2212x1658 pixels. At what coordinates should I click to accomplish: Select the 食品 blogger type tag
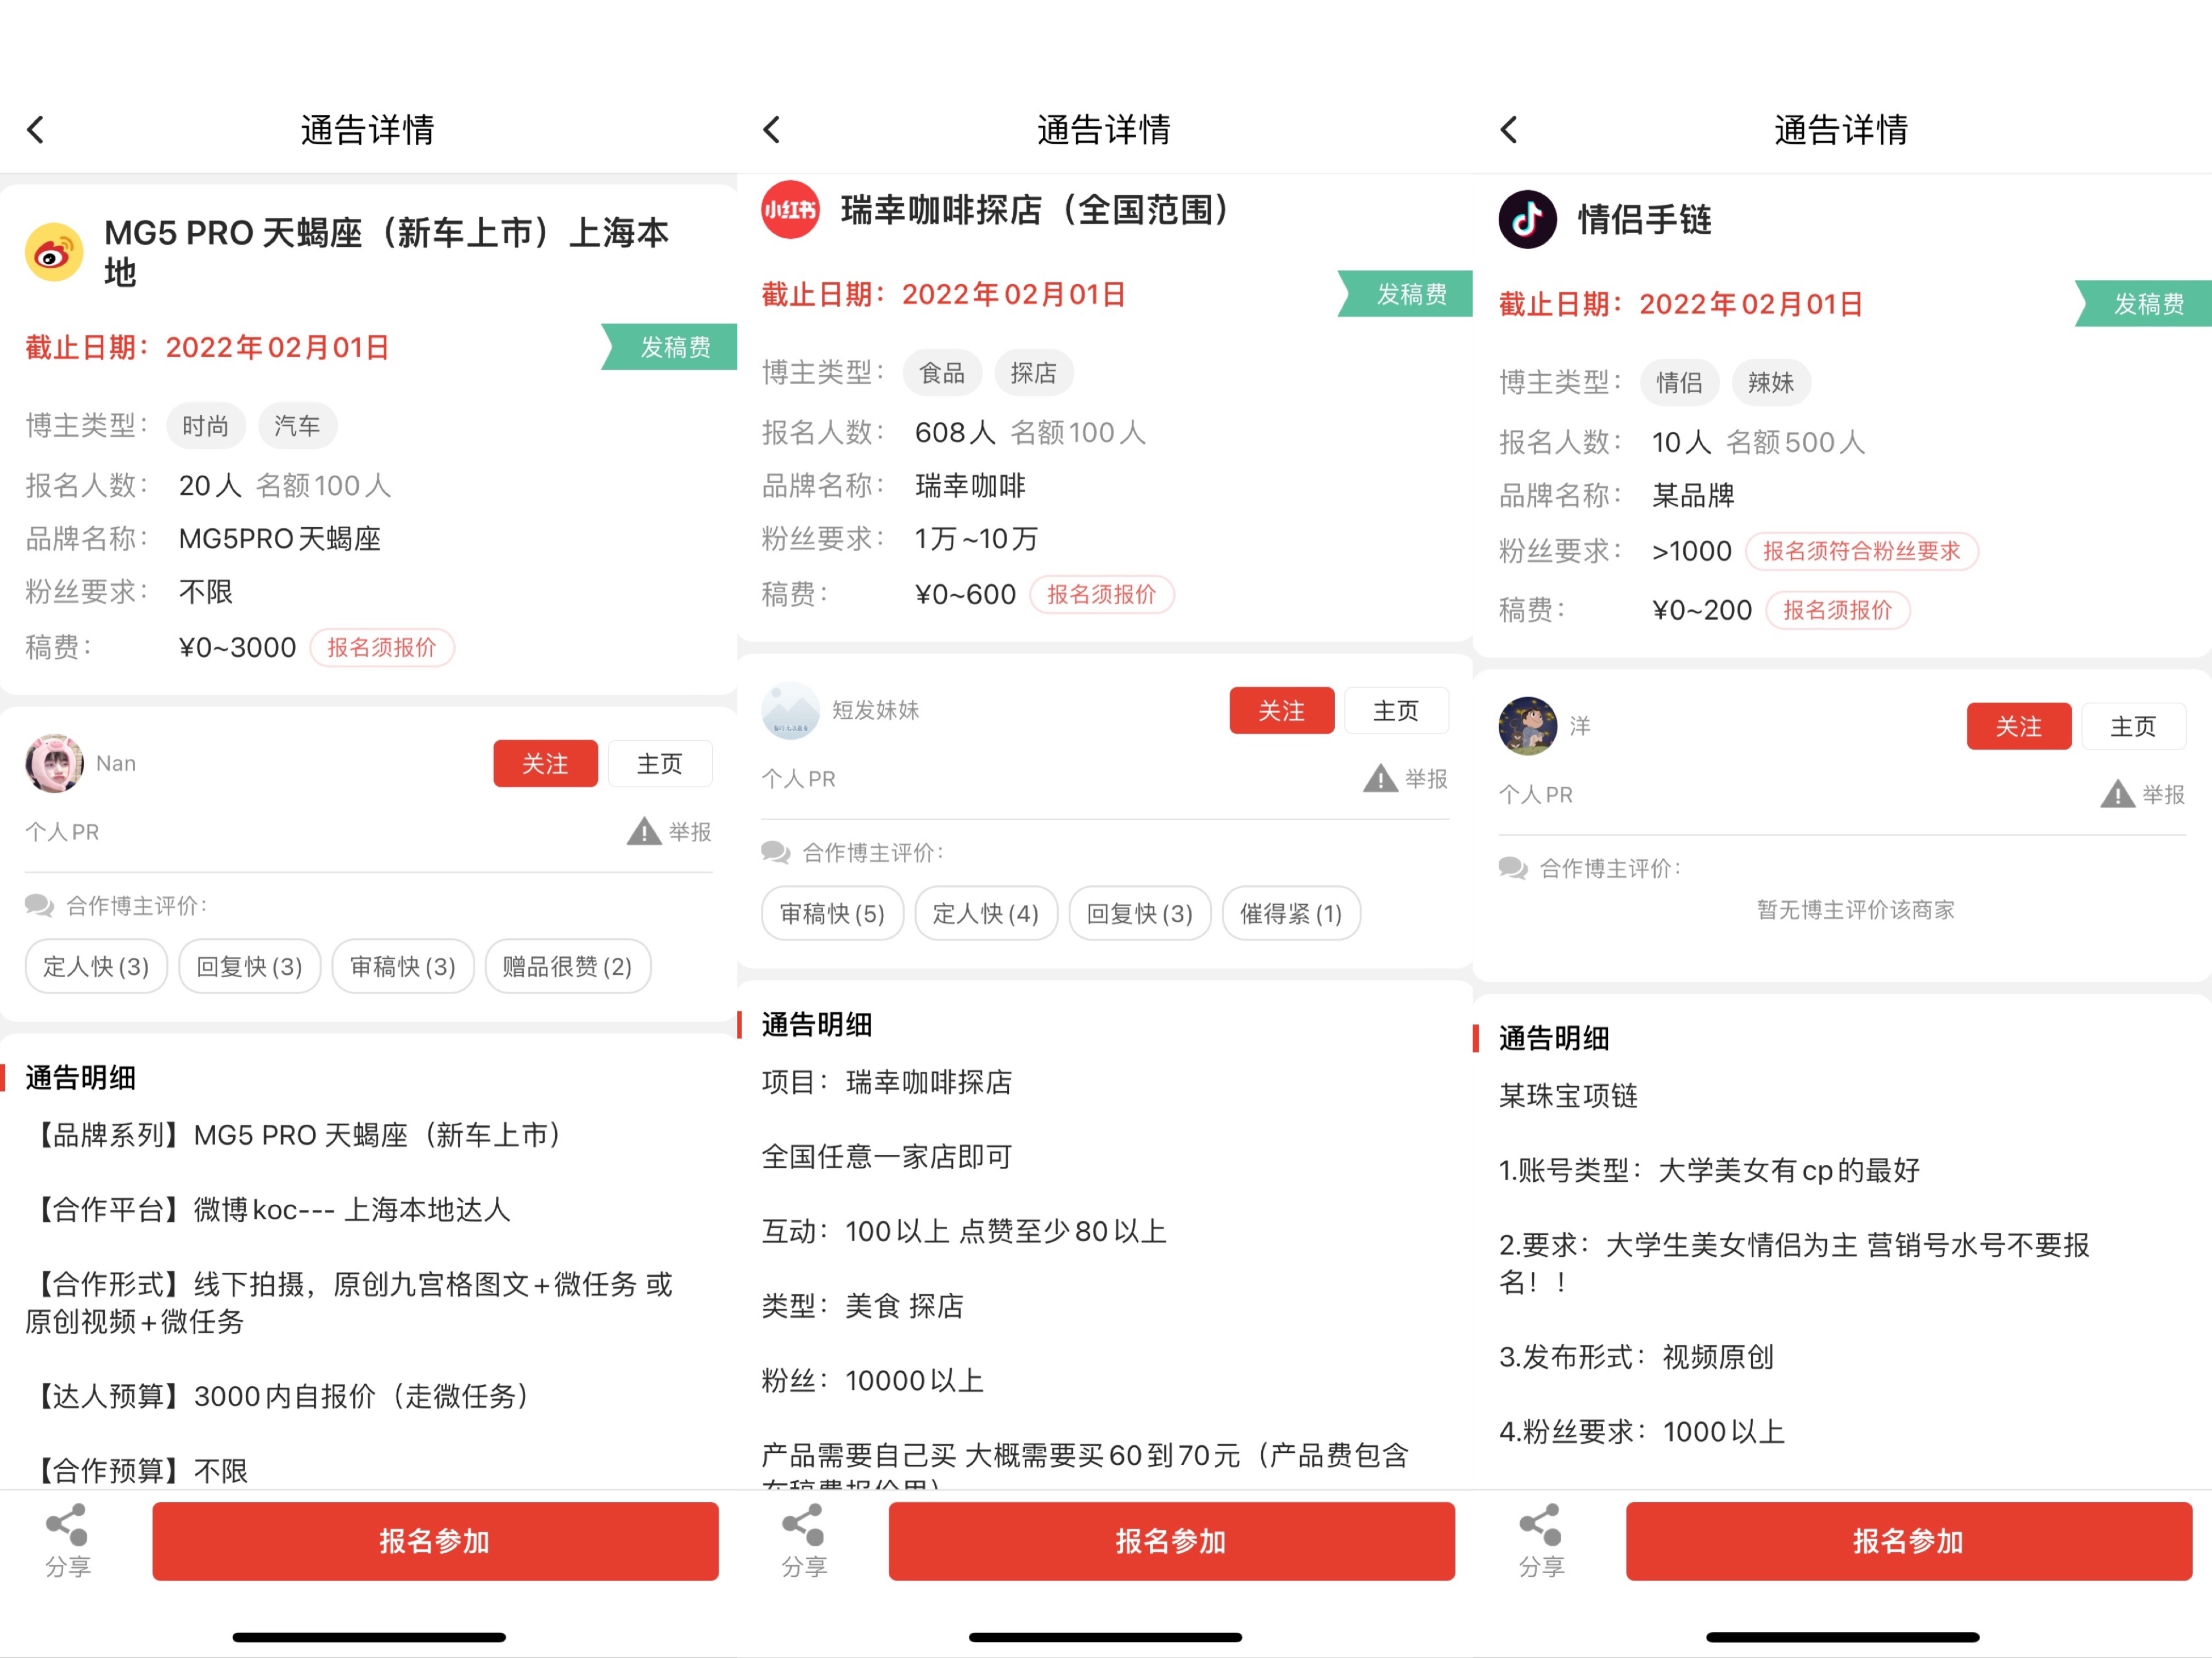[x=942, y=373]
